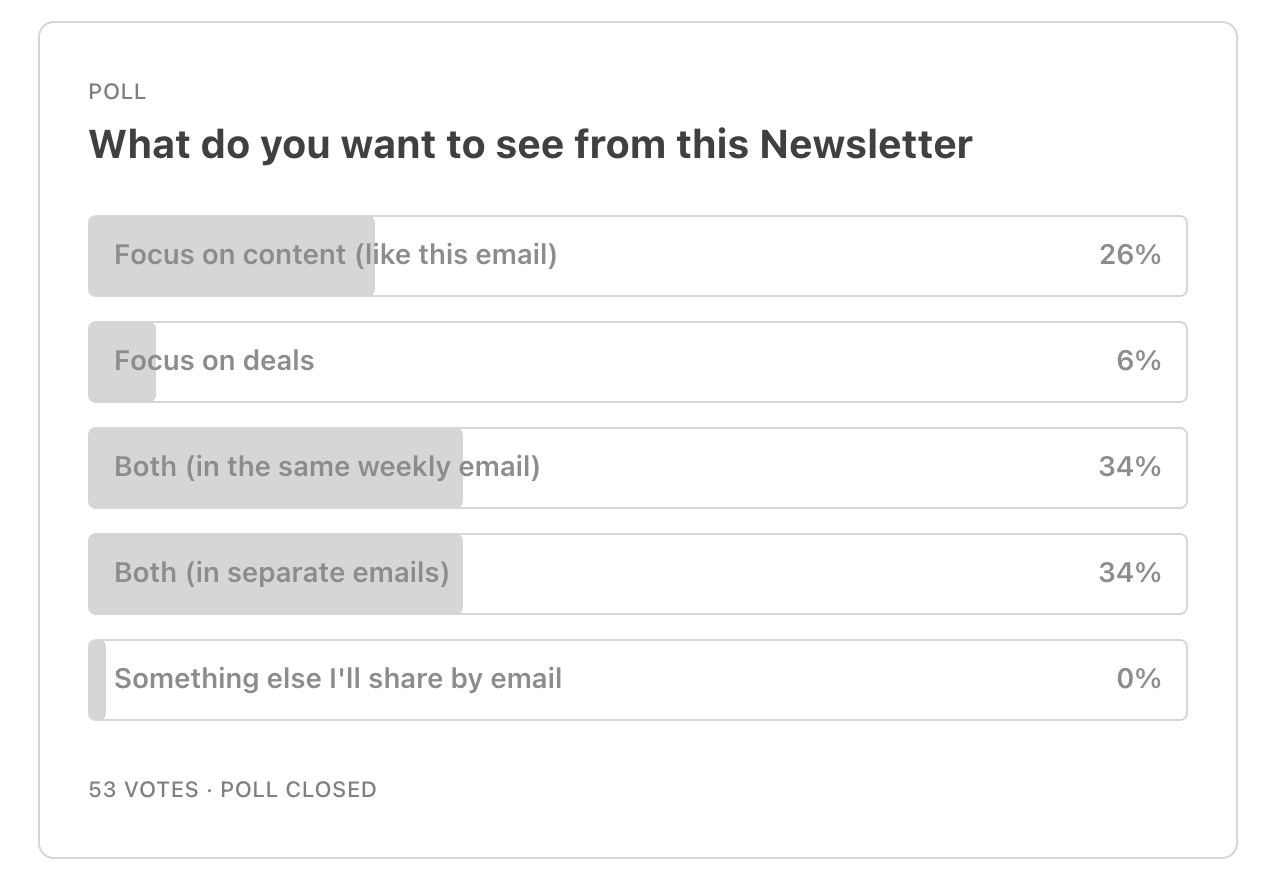Click the 34% for separate emails
This screenshot has height=886, width=1276.
[x=1130, y=573]
